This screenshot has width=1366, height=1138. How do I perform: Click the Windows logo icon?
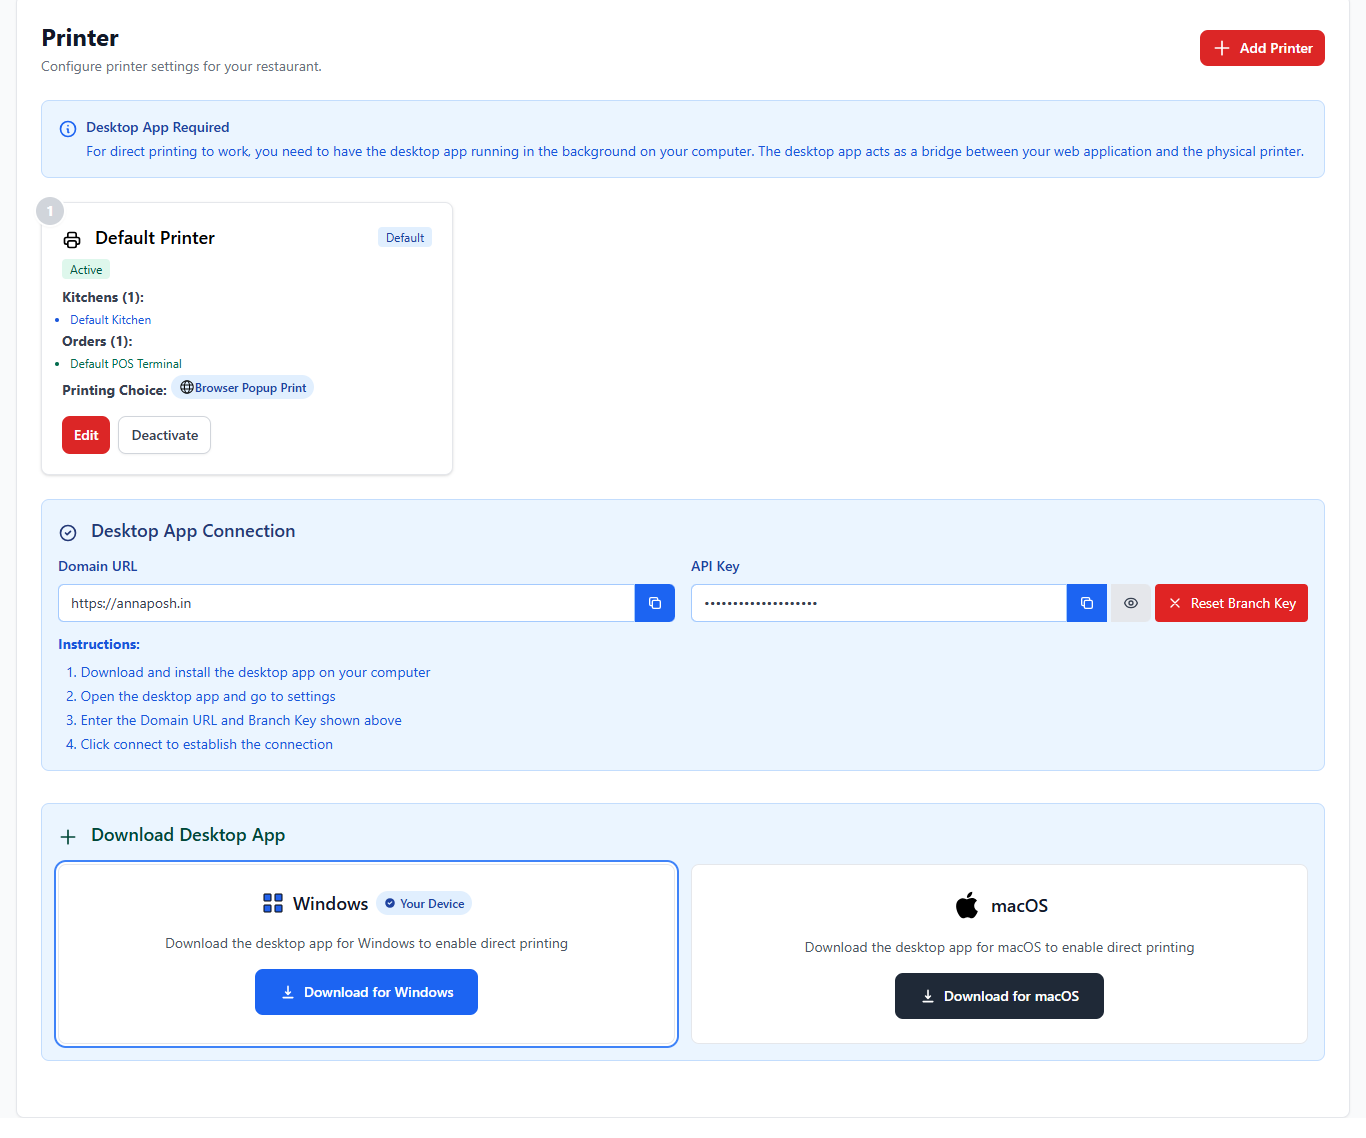click(x=273, y=904)
